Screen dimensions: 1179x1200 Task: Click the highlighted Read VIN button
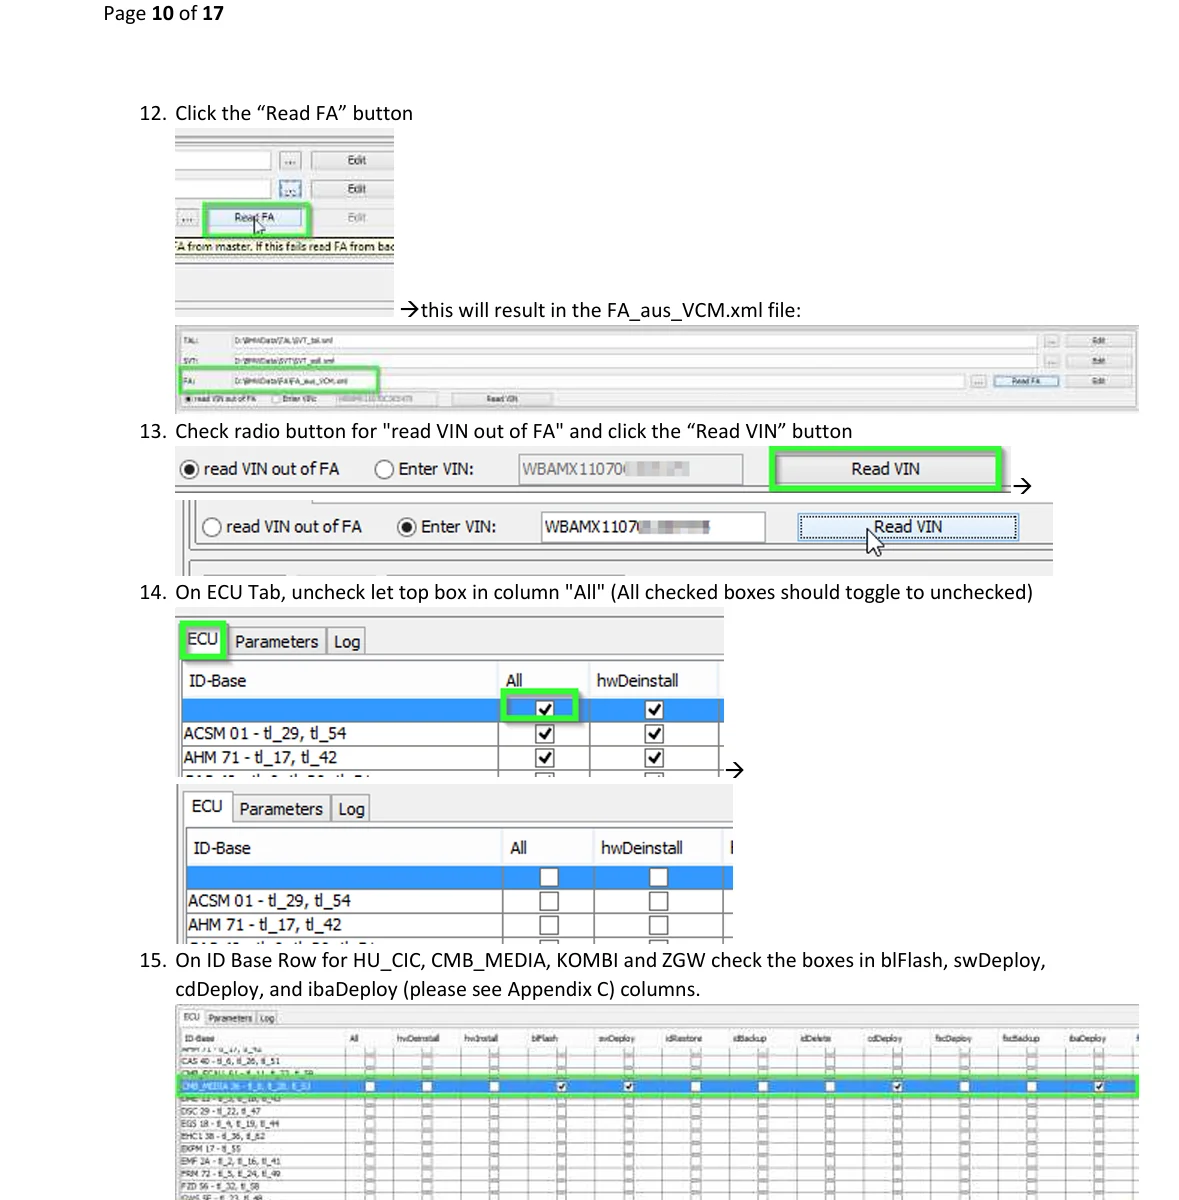coord(884,468)
